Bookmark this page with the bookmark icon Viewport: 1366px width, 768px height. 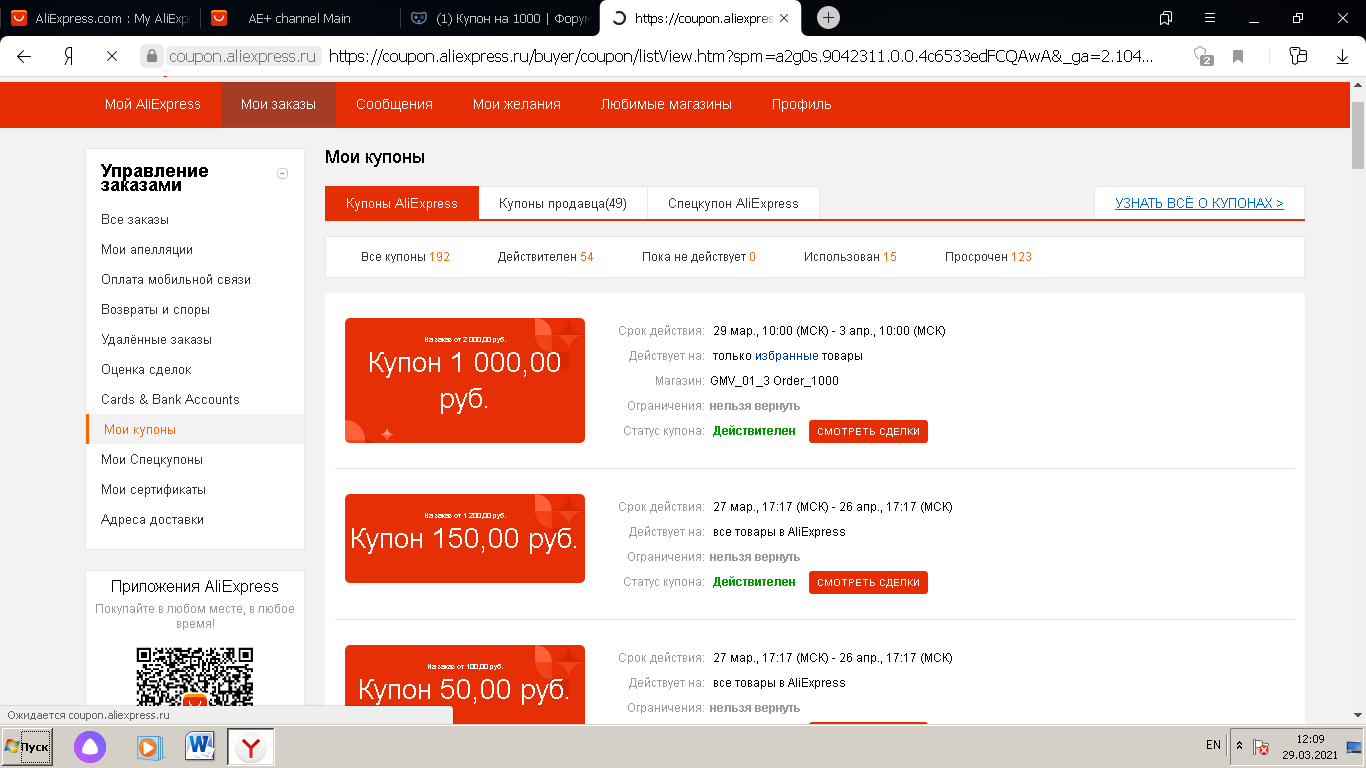(1238, 56)
